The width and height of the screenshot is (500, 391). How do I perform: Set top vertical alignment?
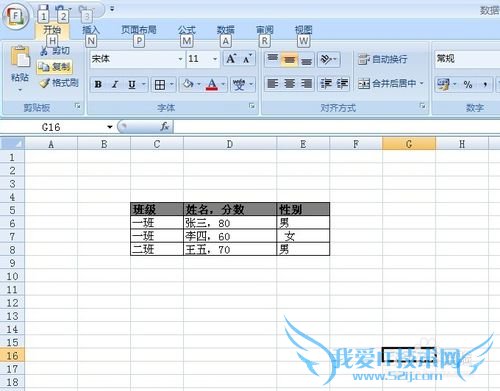[273, 59]
